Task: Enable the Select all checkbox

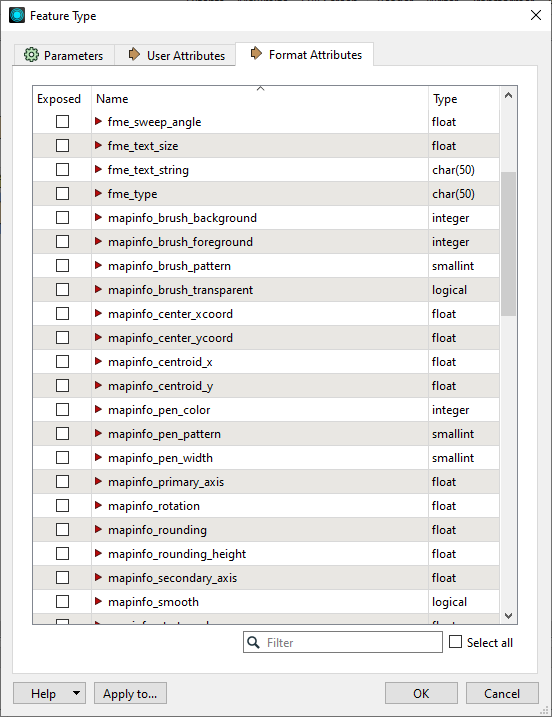Action: pyautogui.click(x=456, y=642)
